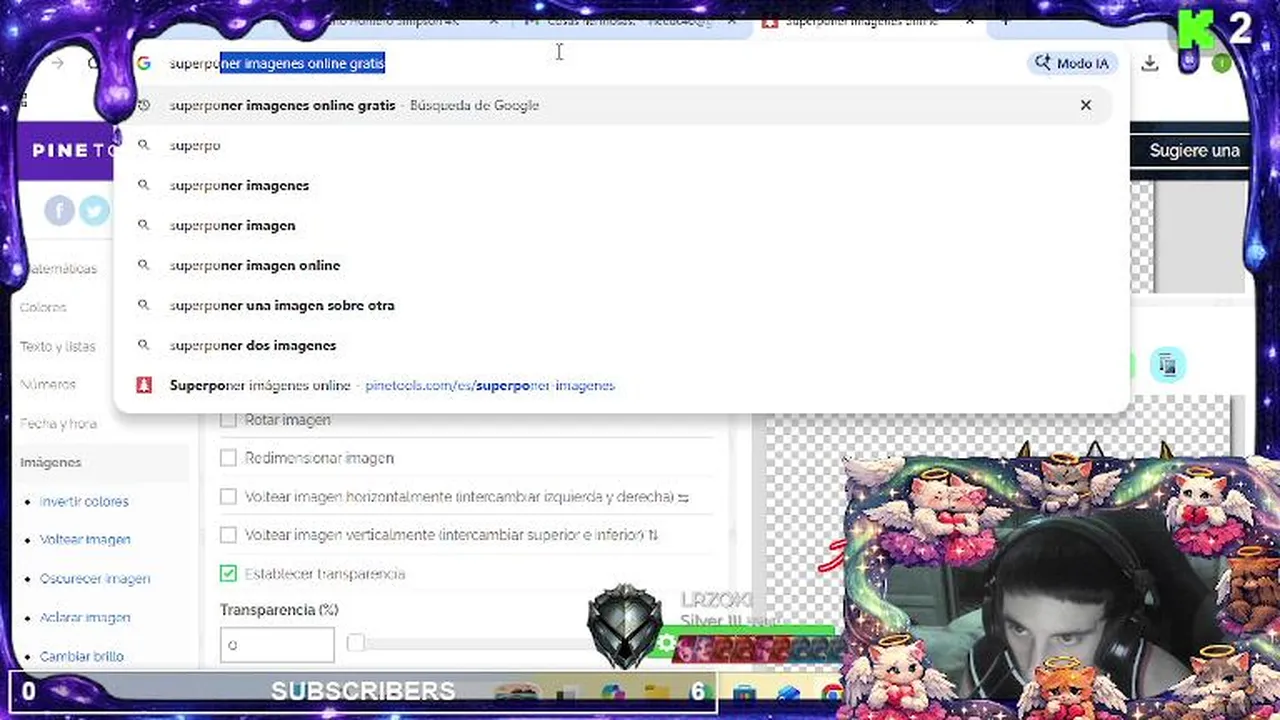Close the Homero Simpson 4K tab

[494, 20]
